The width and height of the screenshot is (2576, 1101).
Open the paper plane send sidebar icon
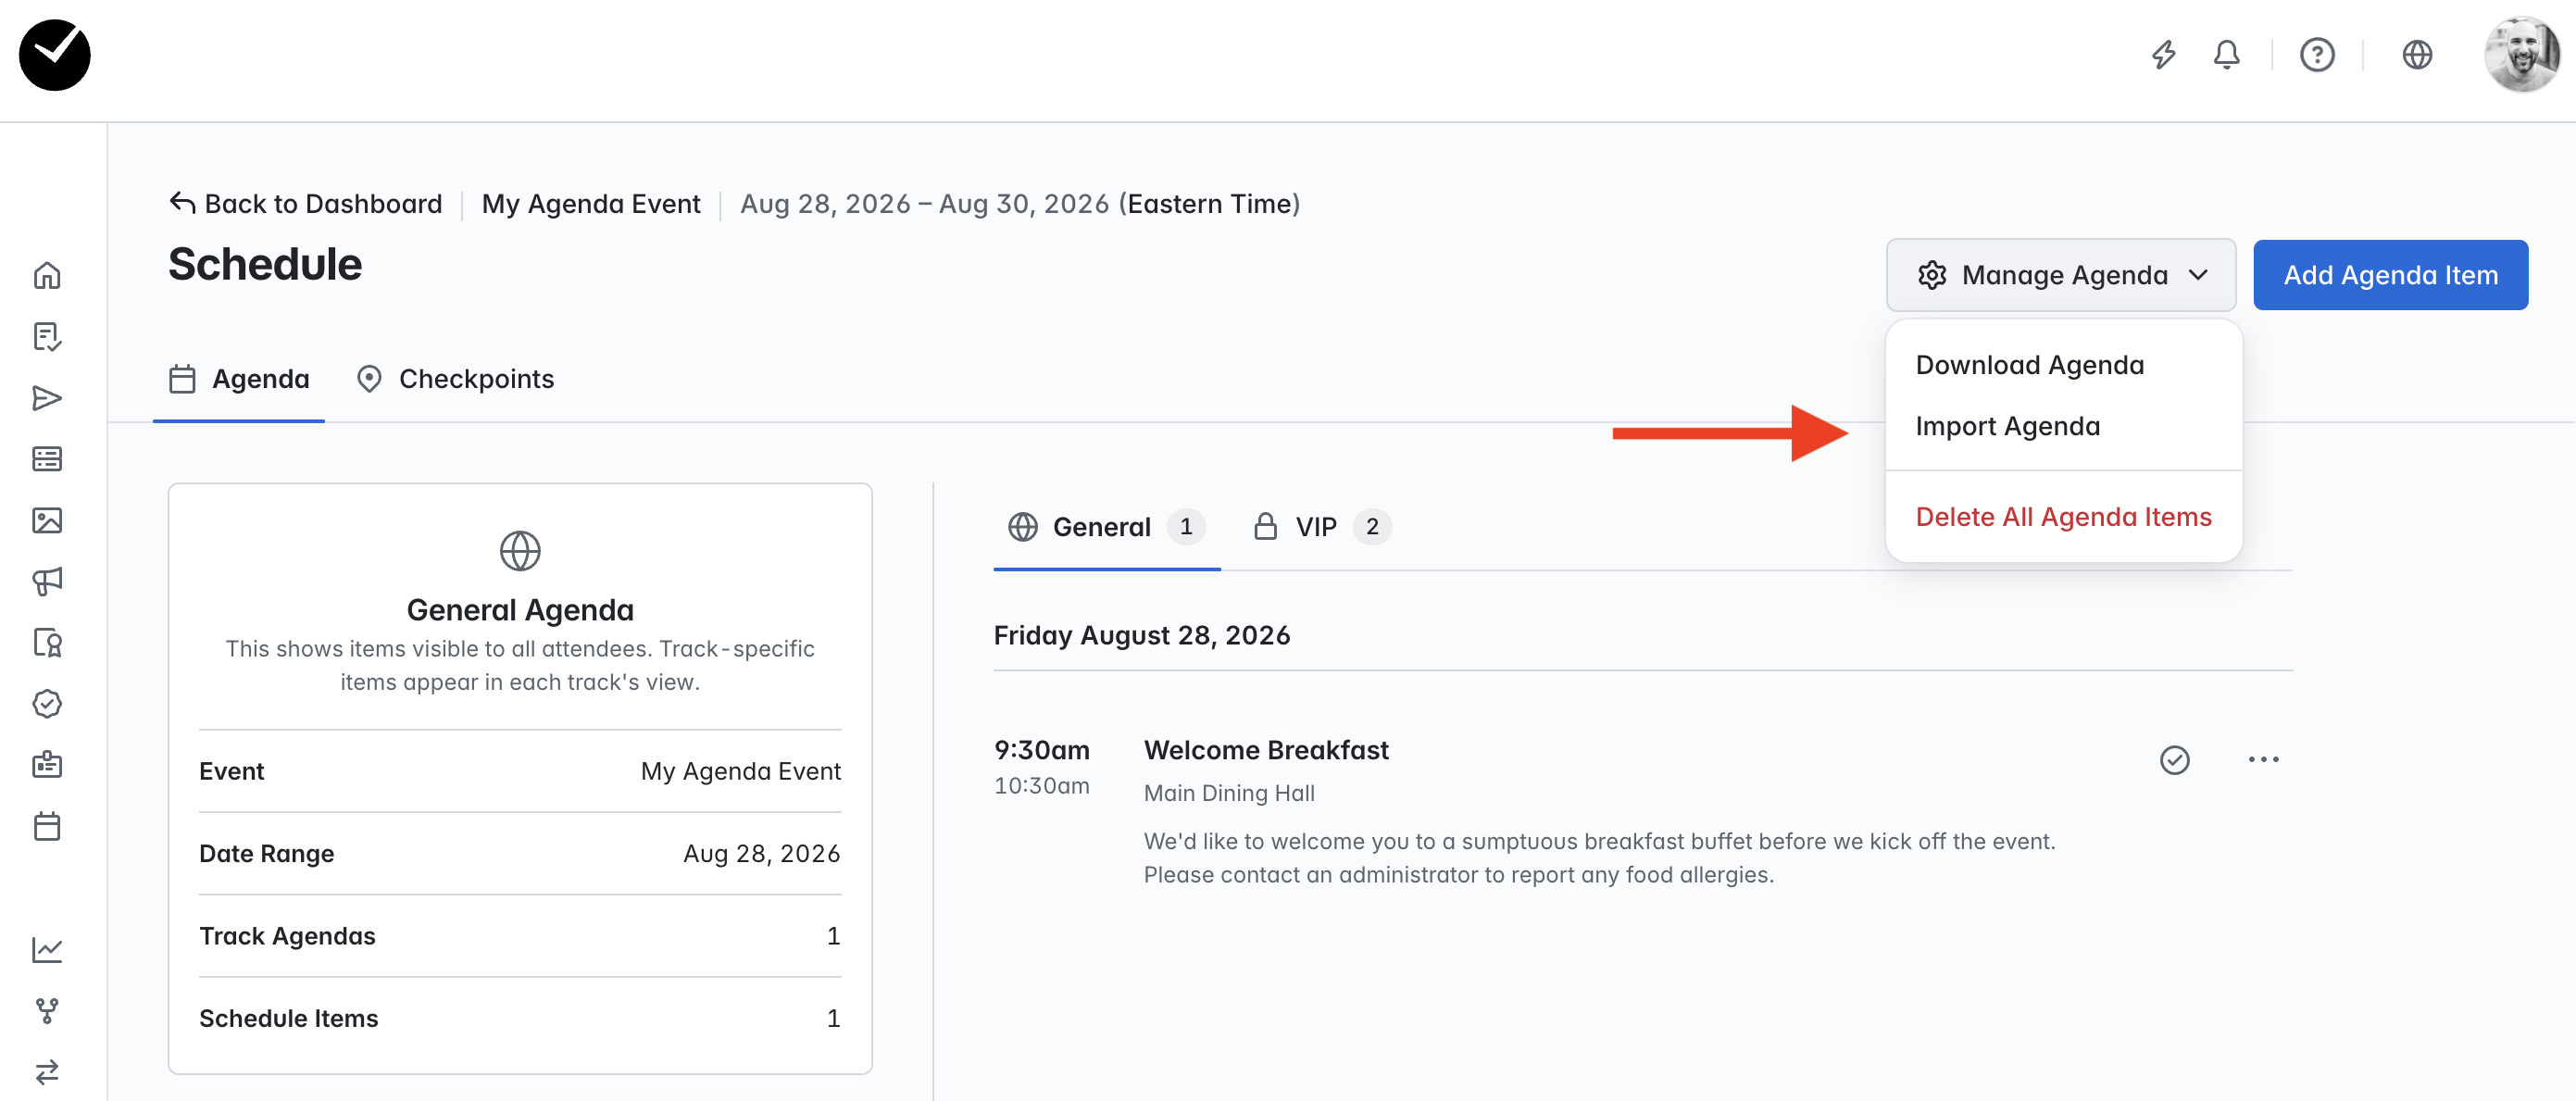point(47,398)
